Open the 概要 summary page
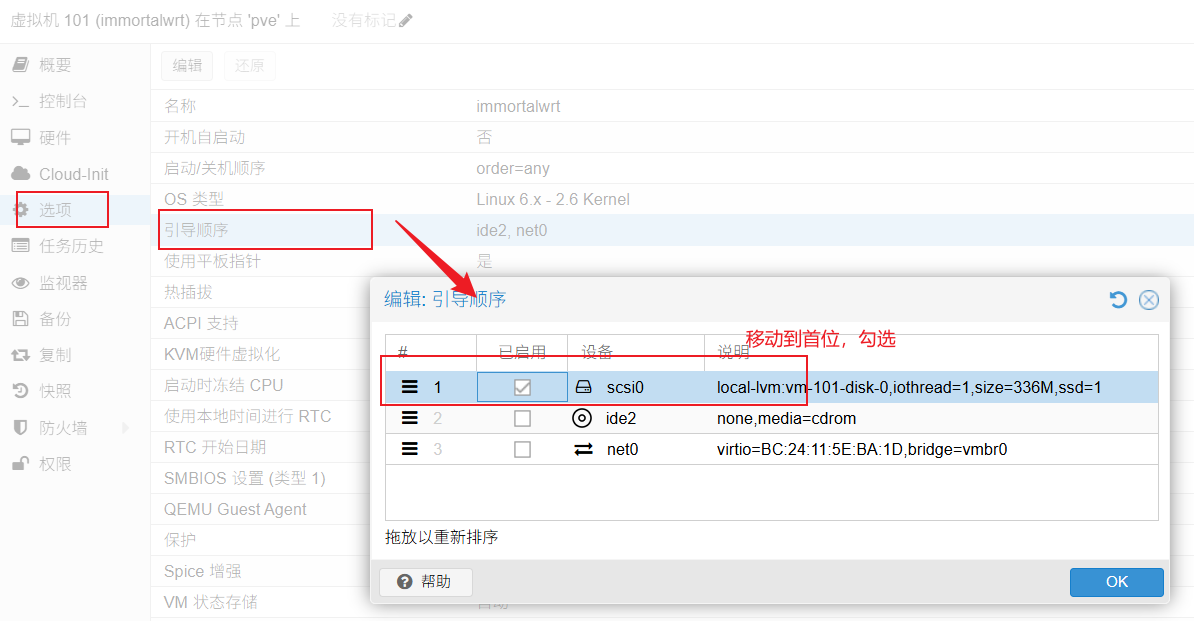The width and height of the screenshot is (1194, 621). coord(75,65)
